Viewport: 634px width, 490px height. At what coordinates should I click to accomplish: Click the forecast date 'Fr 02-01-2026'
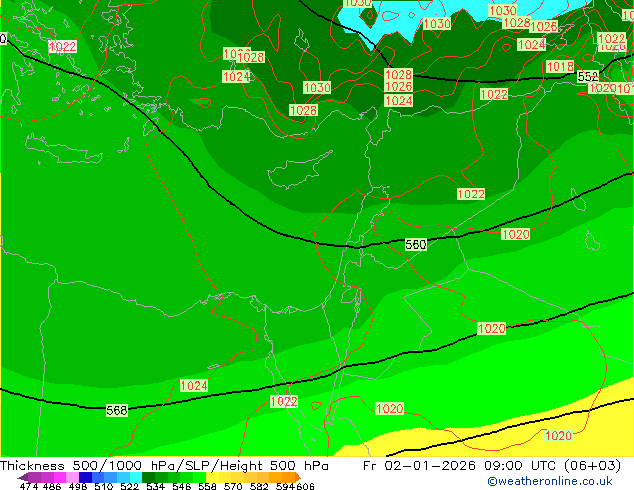point(419,466)
